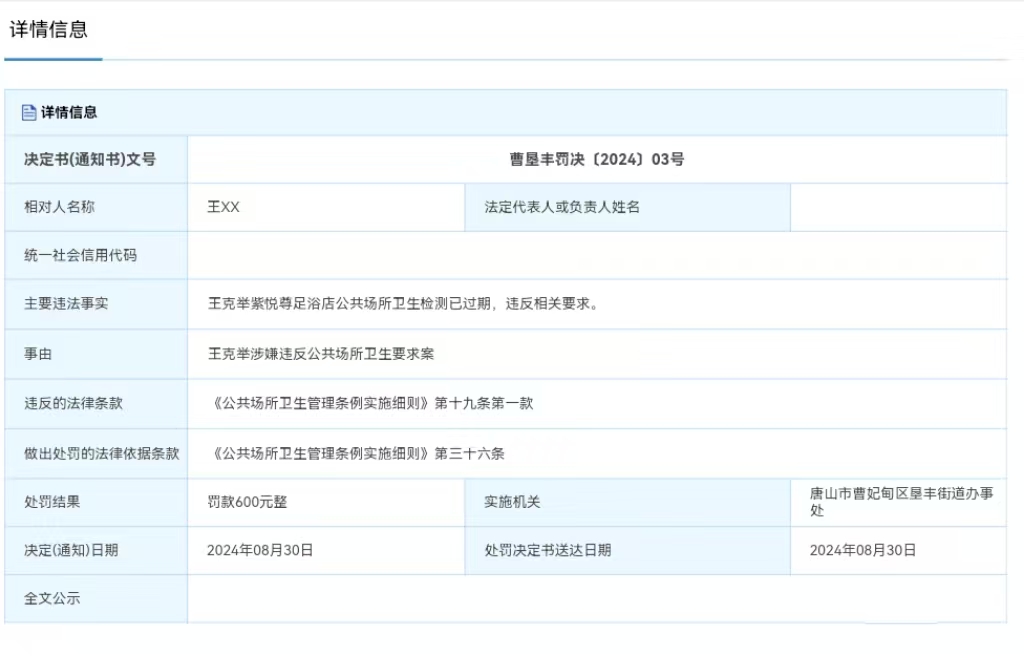Screen dimensions: 1024x657
Task: Select 王克举涉嫌违反公共场所卫生要求案 text
Action: pyautogui.click(x=321, y=354)
